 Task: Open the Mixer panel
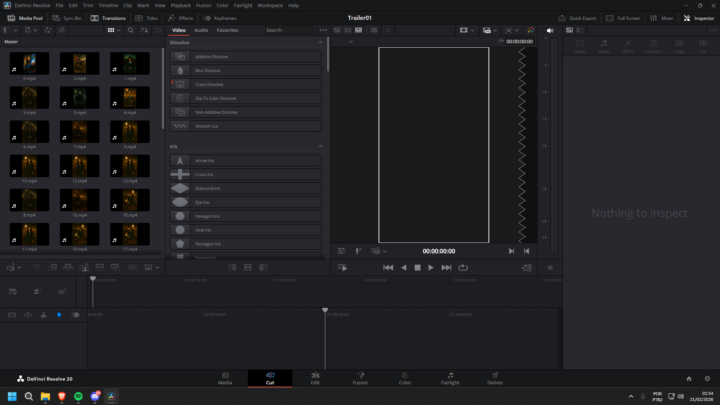click(x=663, y=18)
